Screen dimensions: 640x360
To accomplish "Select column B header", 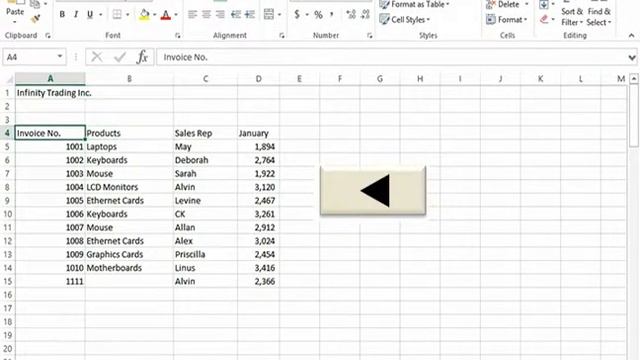I will (x=129, y=79).
